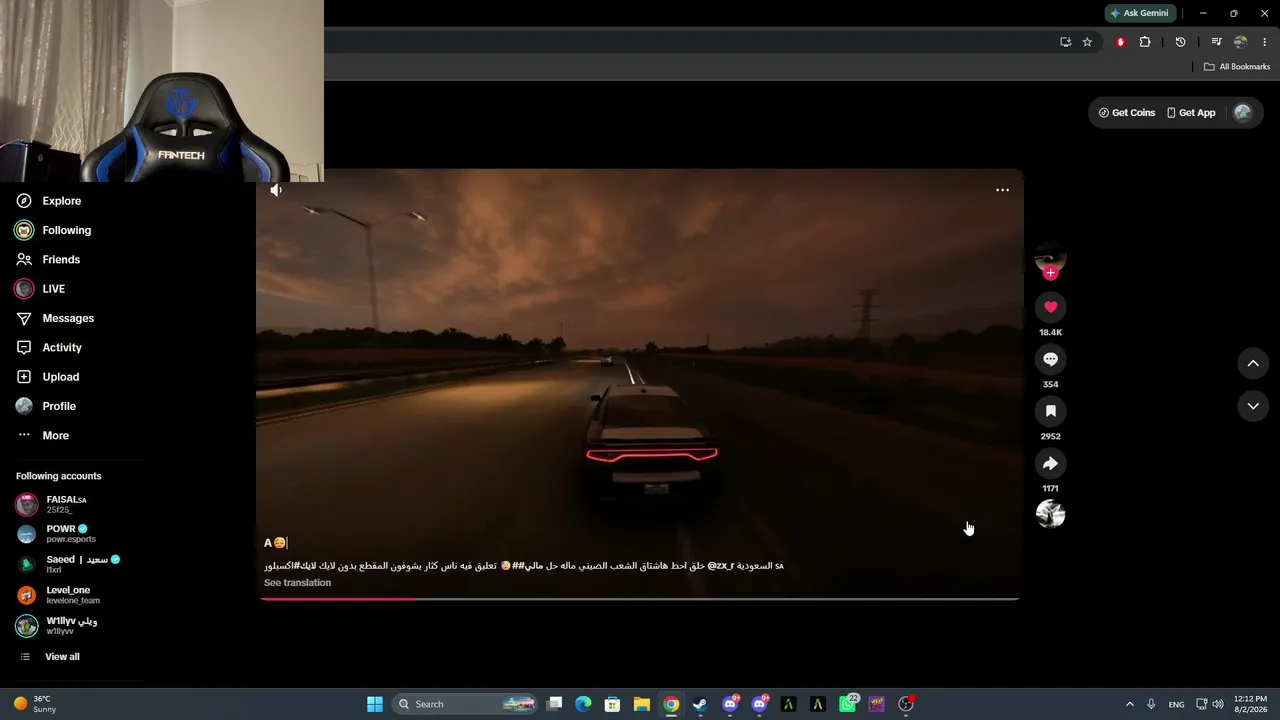This screenshot has height=720, width=1280.
Task: Open Profile from the sidebar avatar
Action: tap(24, 406)
